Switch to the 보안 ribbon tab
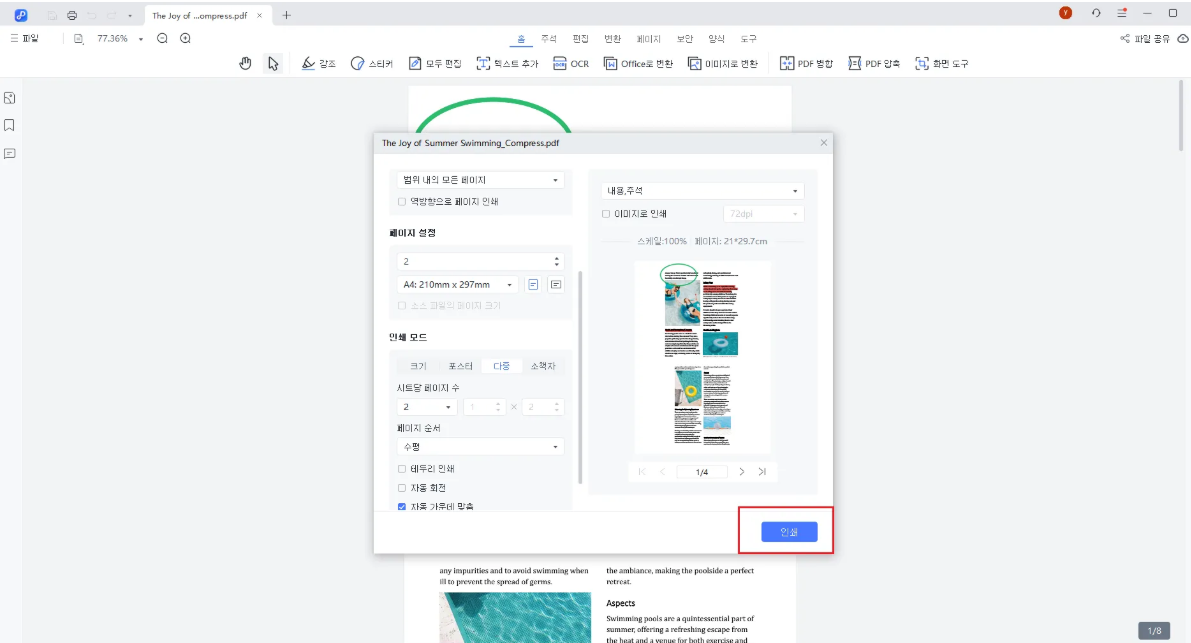The height and width of the screenshot is (643, 1191). pyautogui.click(x=684, y=39)
